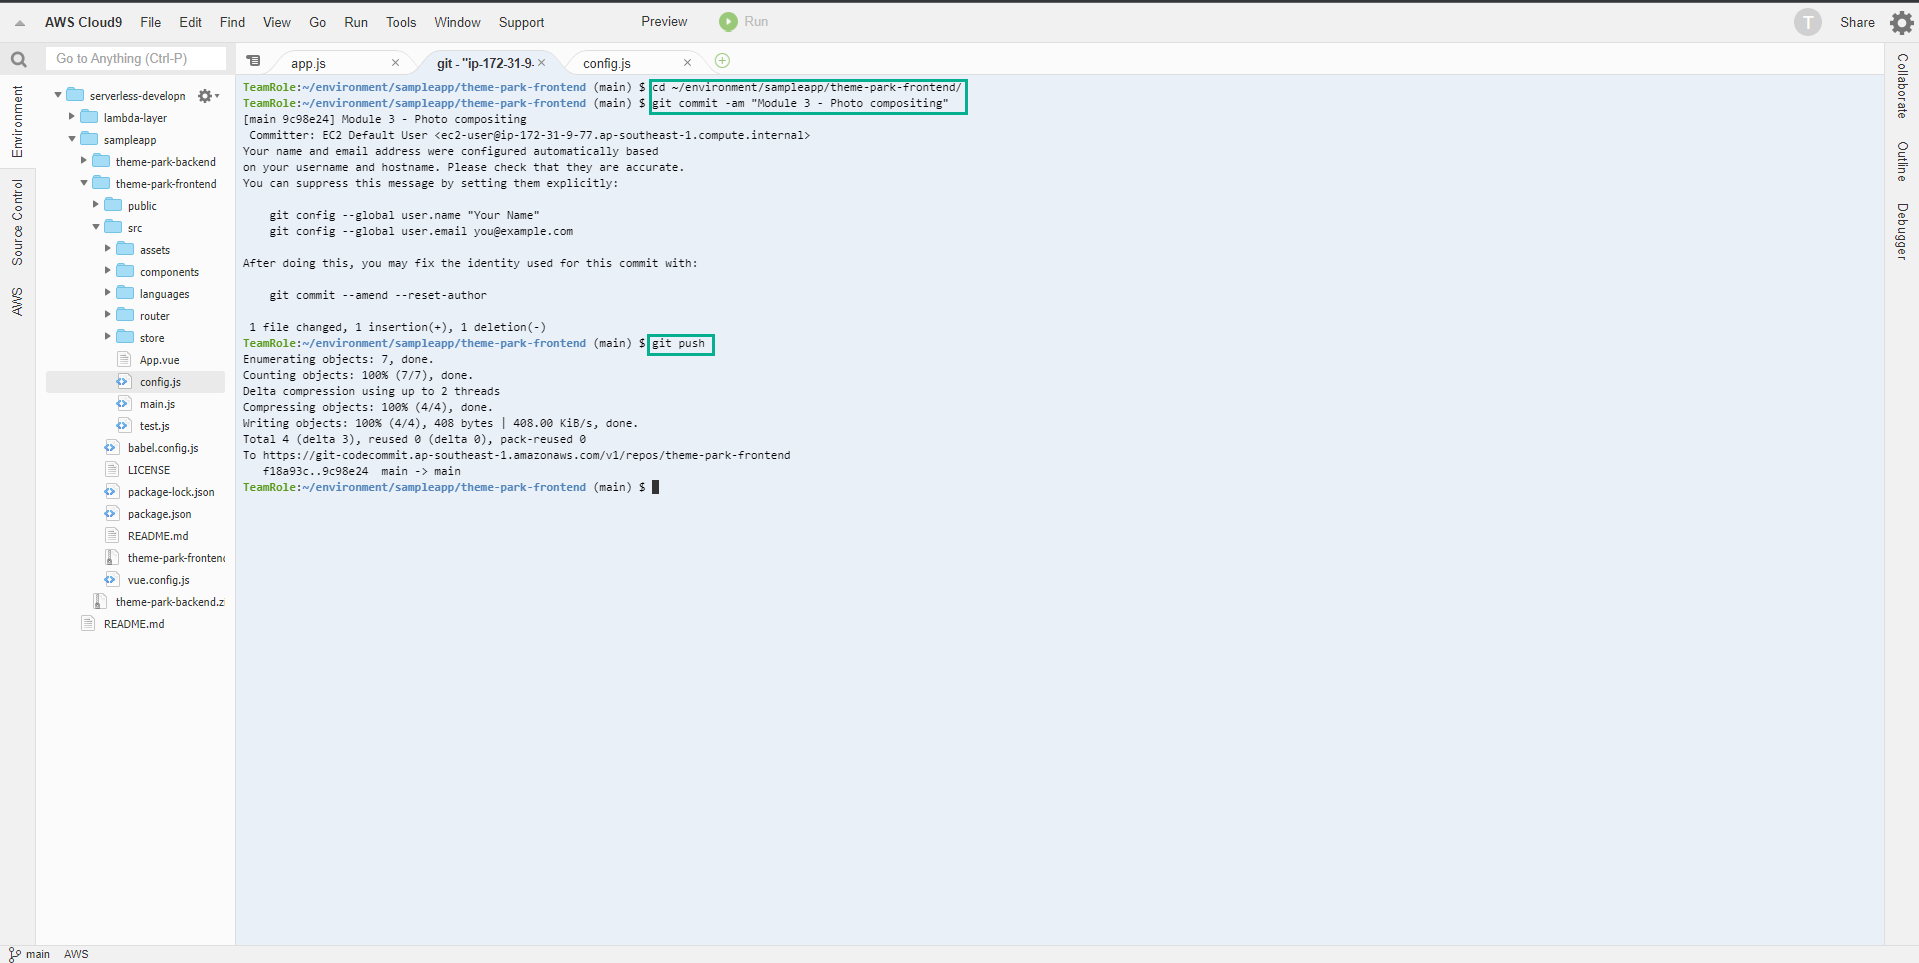Image resolution: width=1919 pixels, height=963 pixels.
Task: Collapse the src folder
Action: point(95,227)
